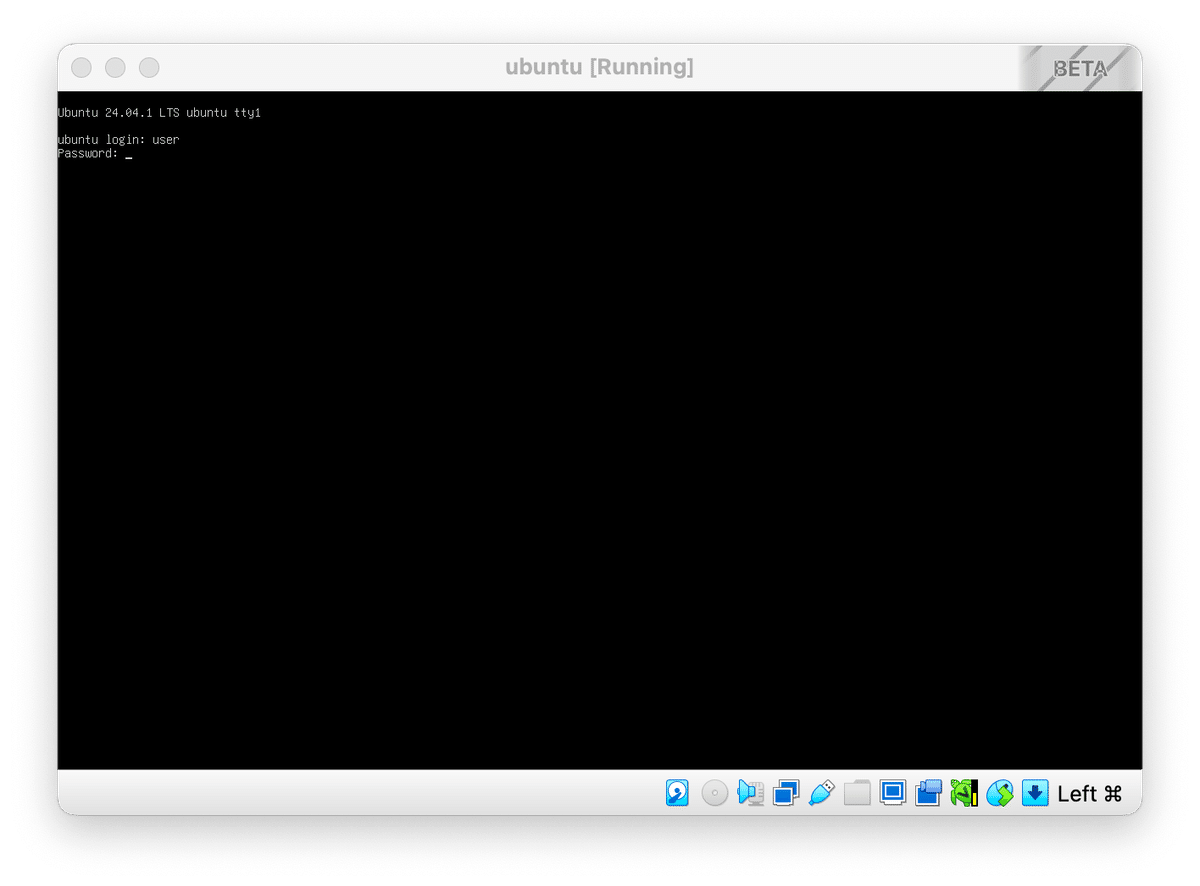This screenshot has width=1200, height=886.
Task: Click the globe with green arrow icon
Action: point(1000,794)
